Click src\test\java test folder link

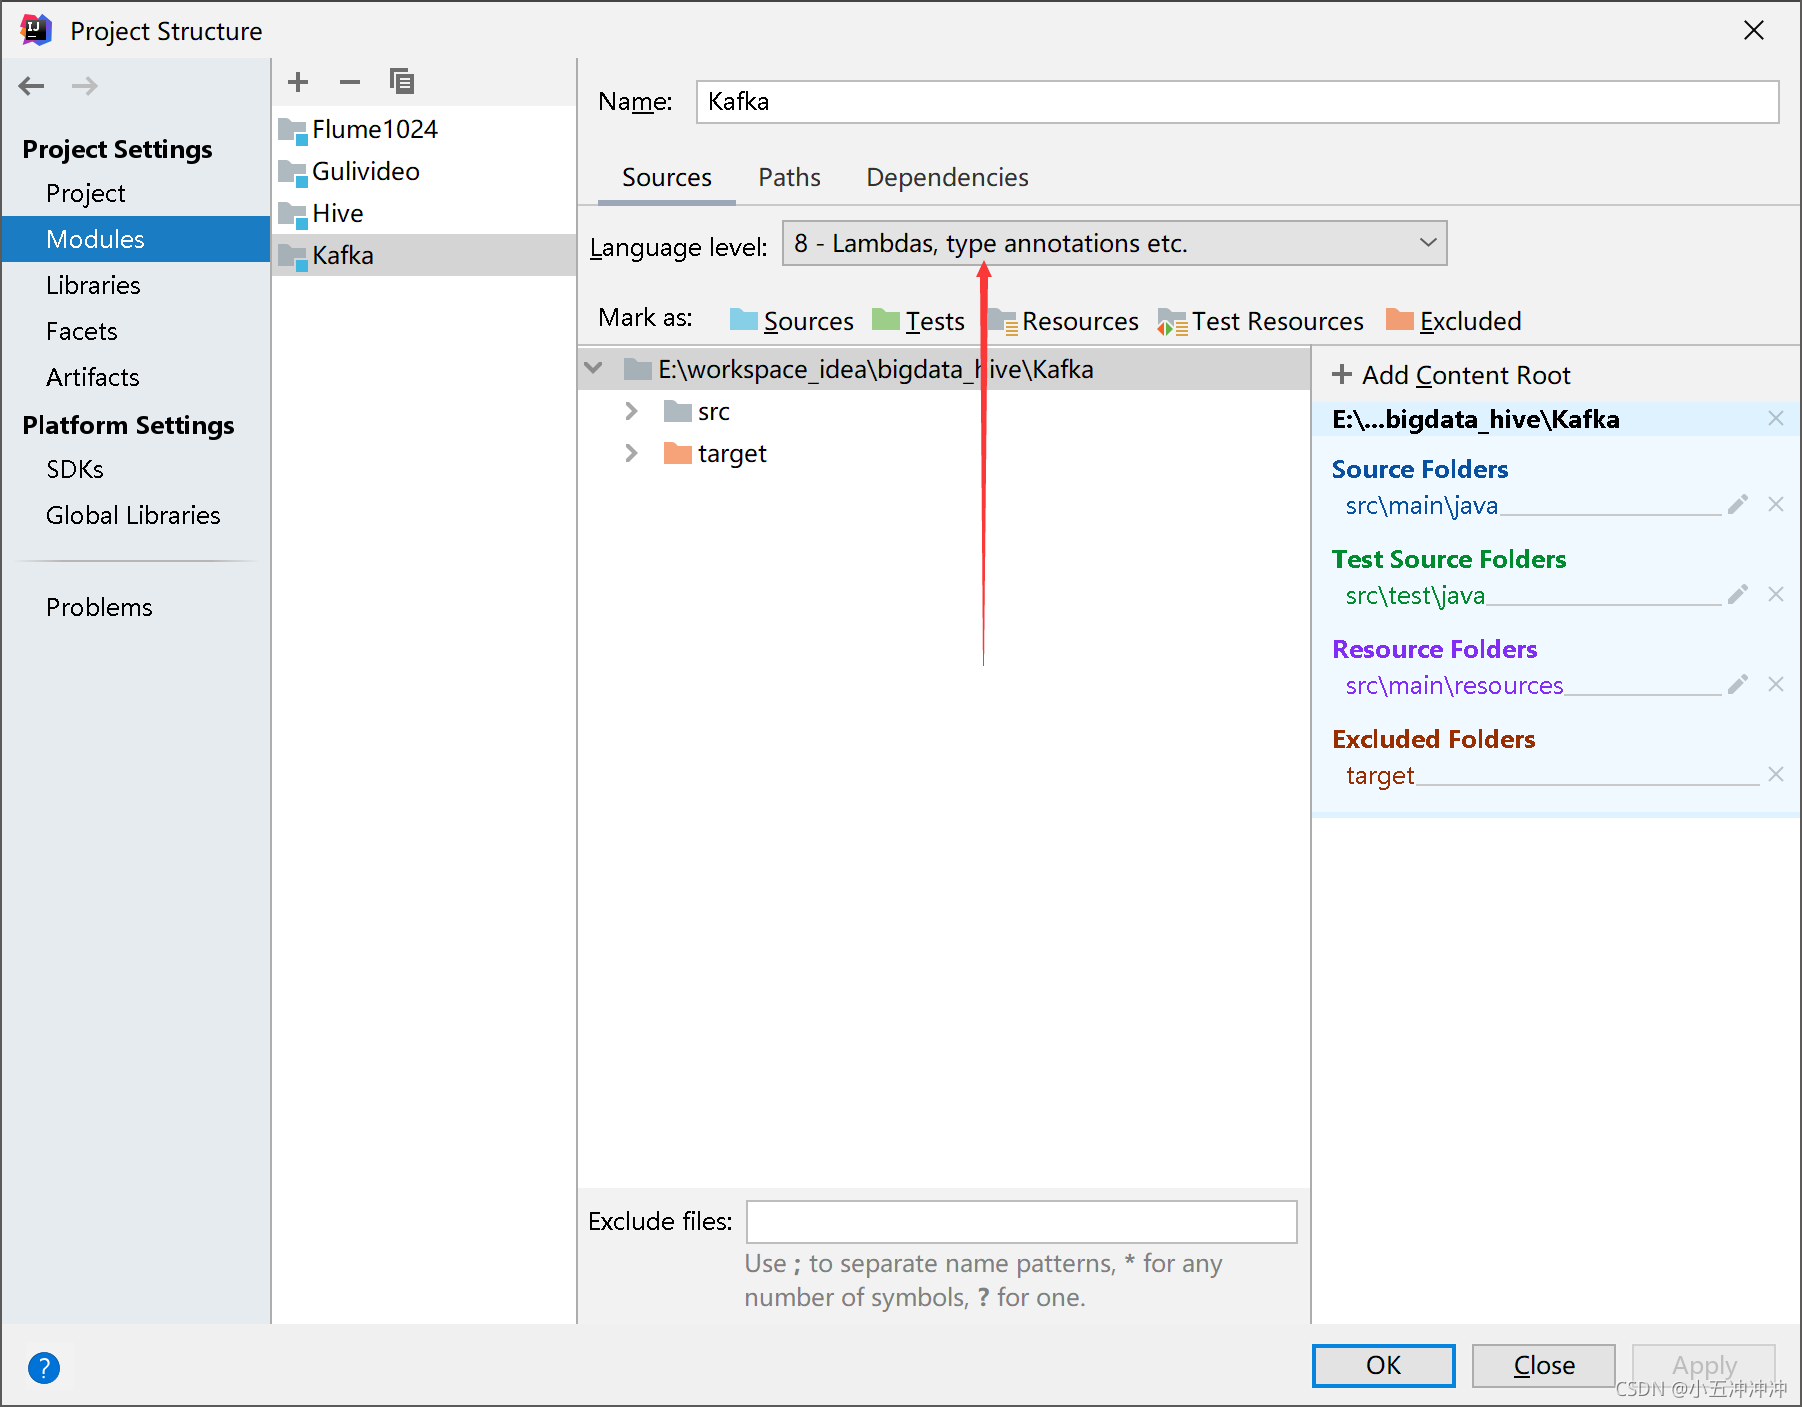(1415, 595)
